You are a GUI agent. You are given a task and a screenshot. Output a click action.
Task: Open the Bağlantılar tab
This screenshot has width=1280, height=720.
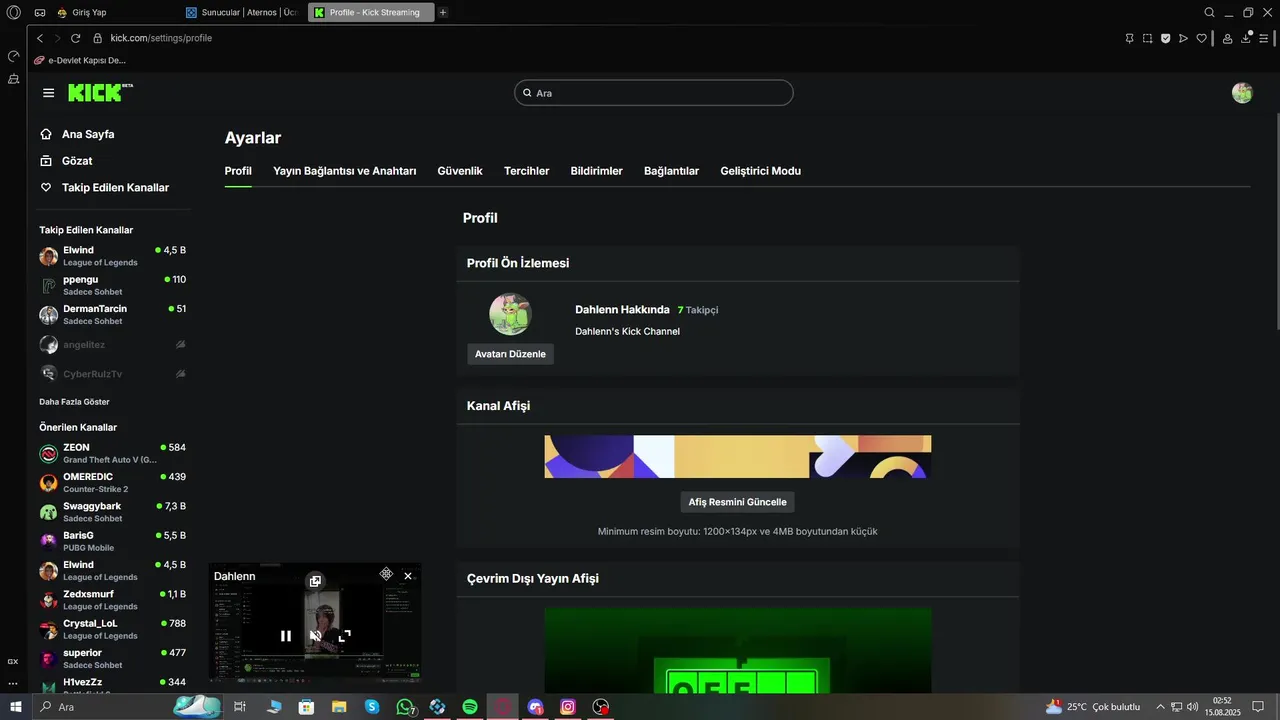point(672,171)
